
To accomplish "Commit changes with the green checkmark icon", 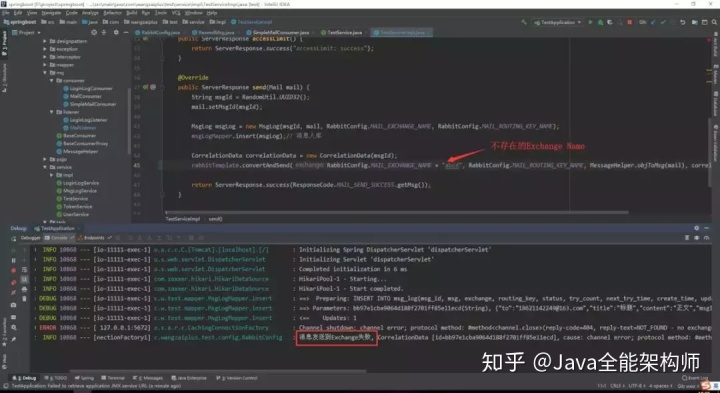I will (x=663, y=22).
